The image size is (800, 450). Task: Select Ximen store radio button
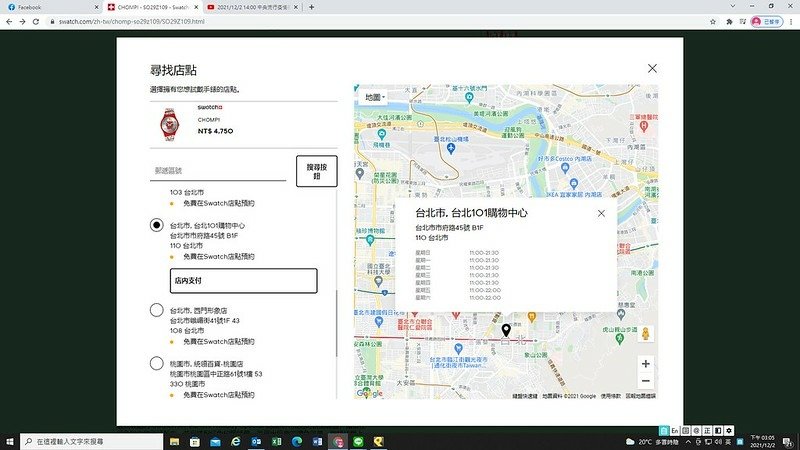pyautogui.click(x=157, y=310)
